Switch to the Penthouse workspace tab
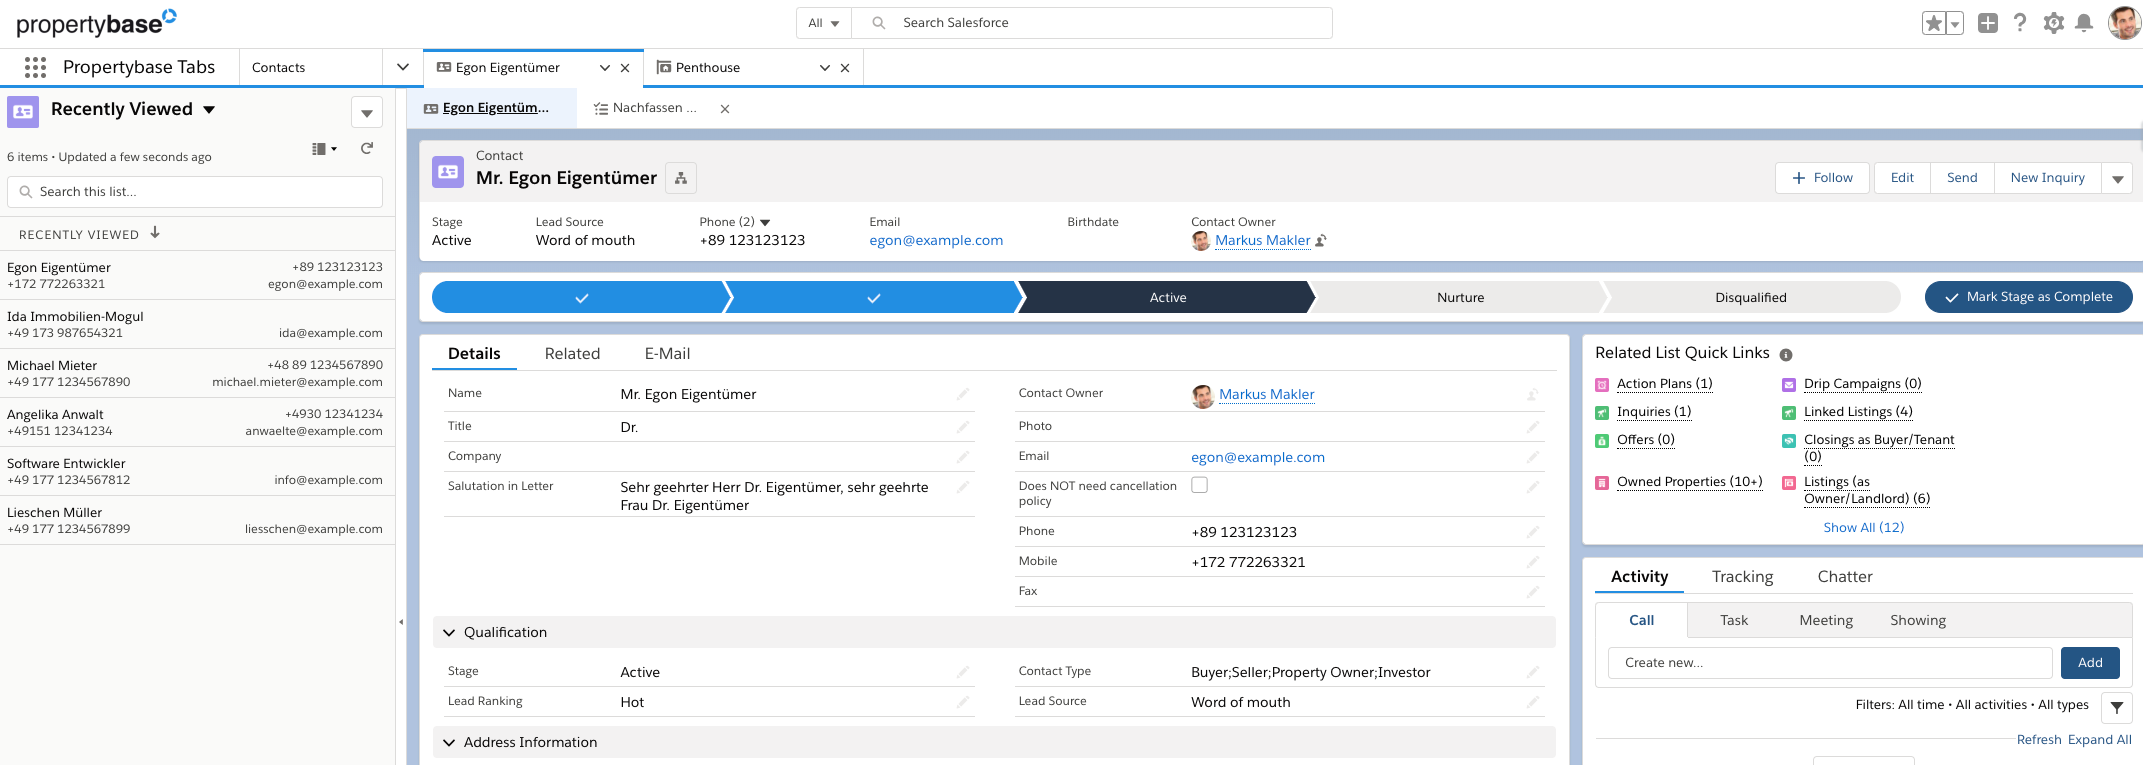2143x765 pixels. 708,67
